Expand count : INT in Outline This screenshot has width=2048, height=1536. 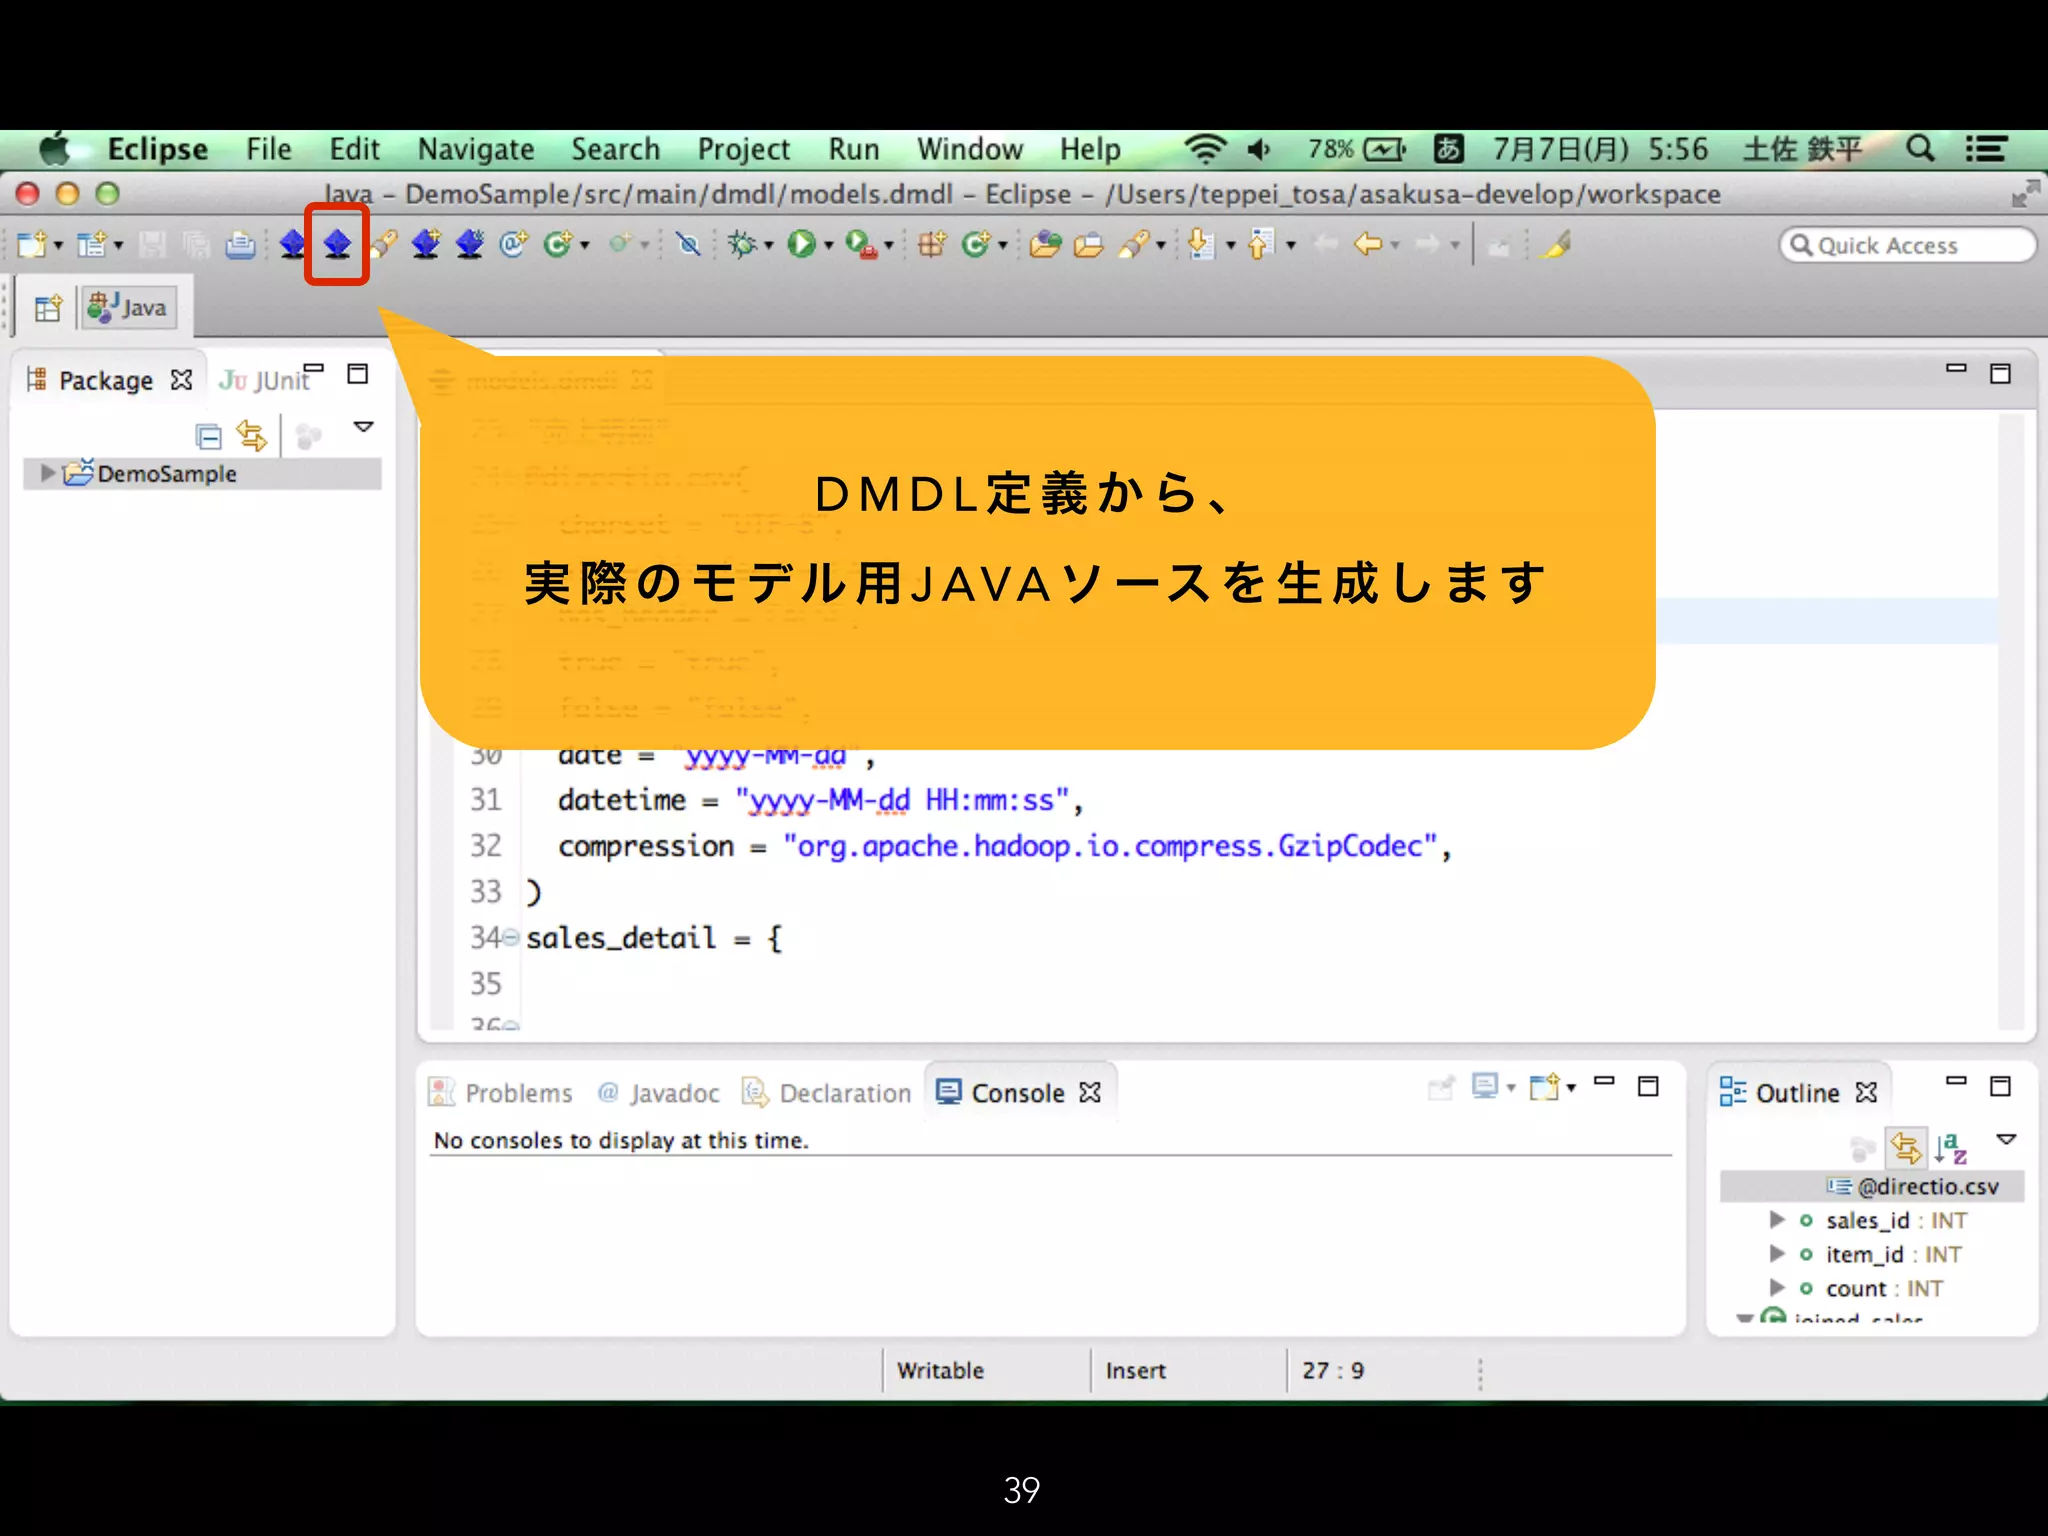click(1777, 1287)
